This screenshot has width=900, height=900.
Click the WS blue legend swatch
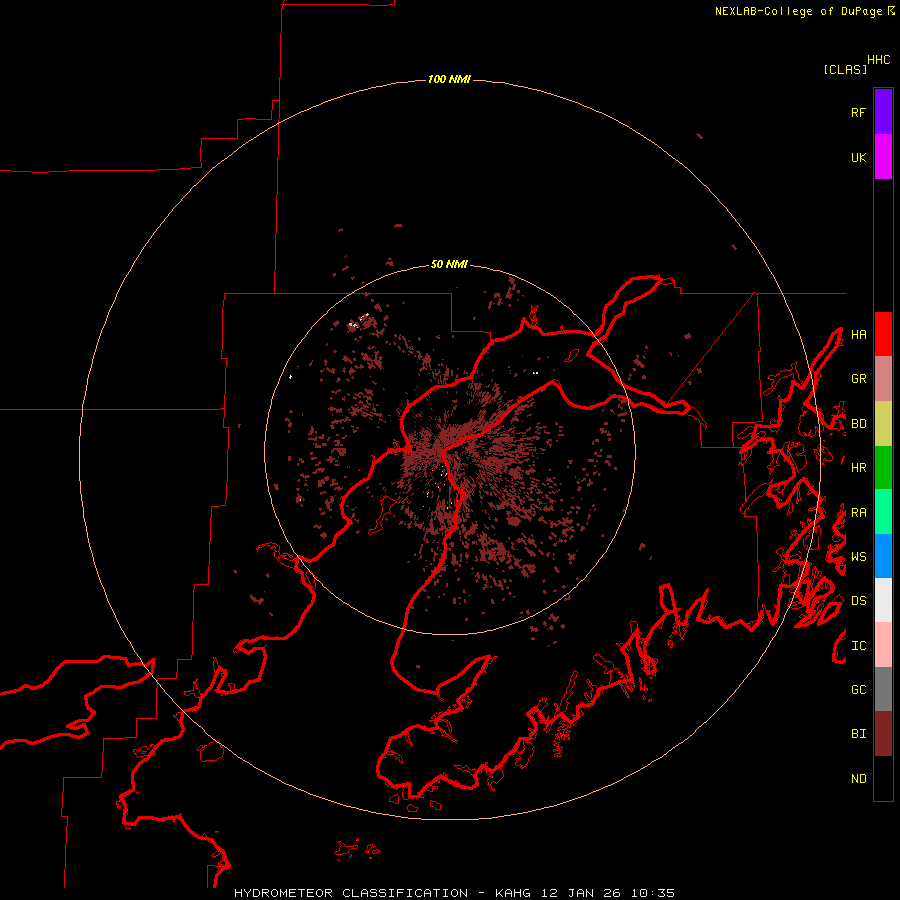883,556
